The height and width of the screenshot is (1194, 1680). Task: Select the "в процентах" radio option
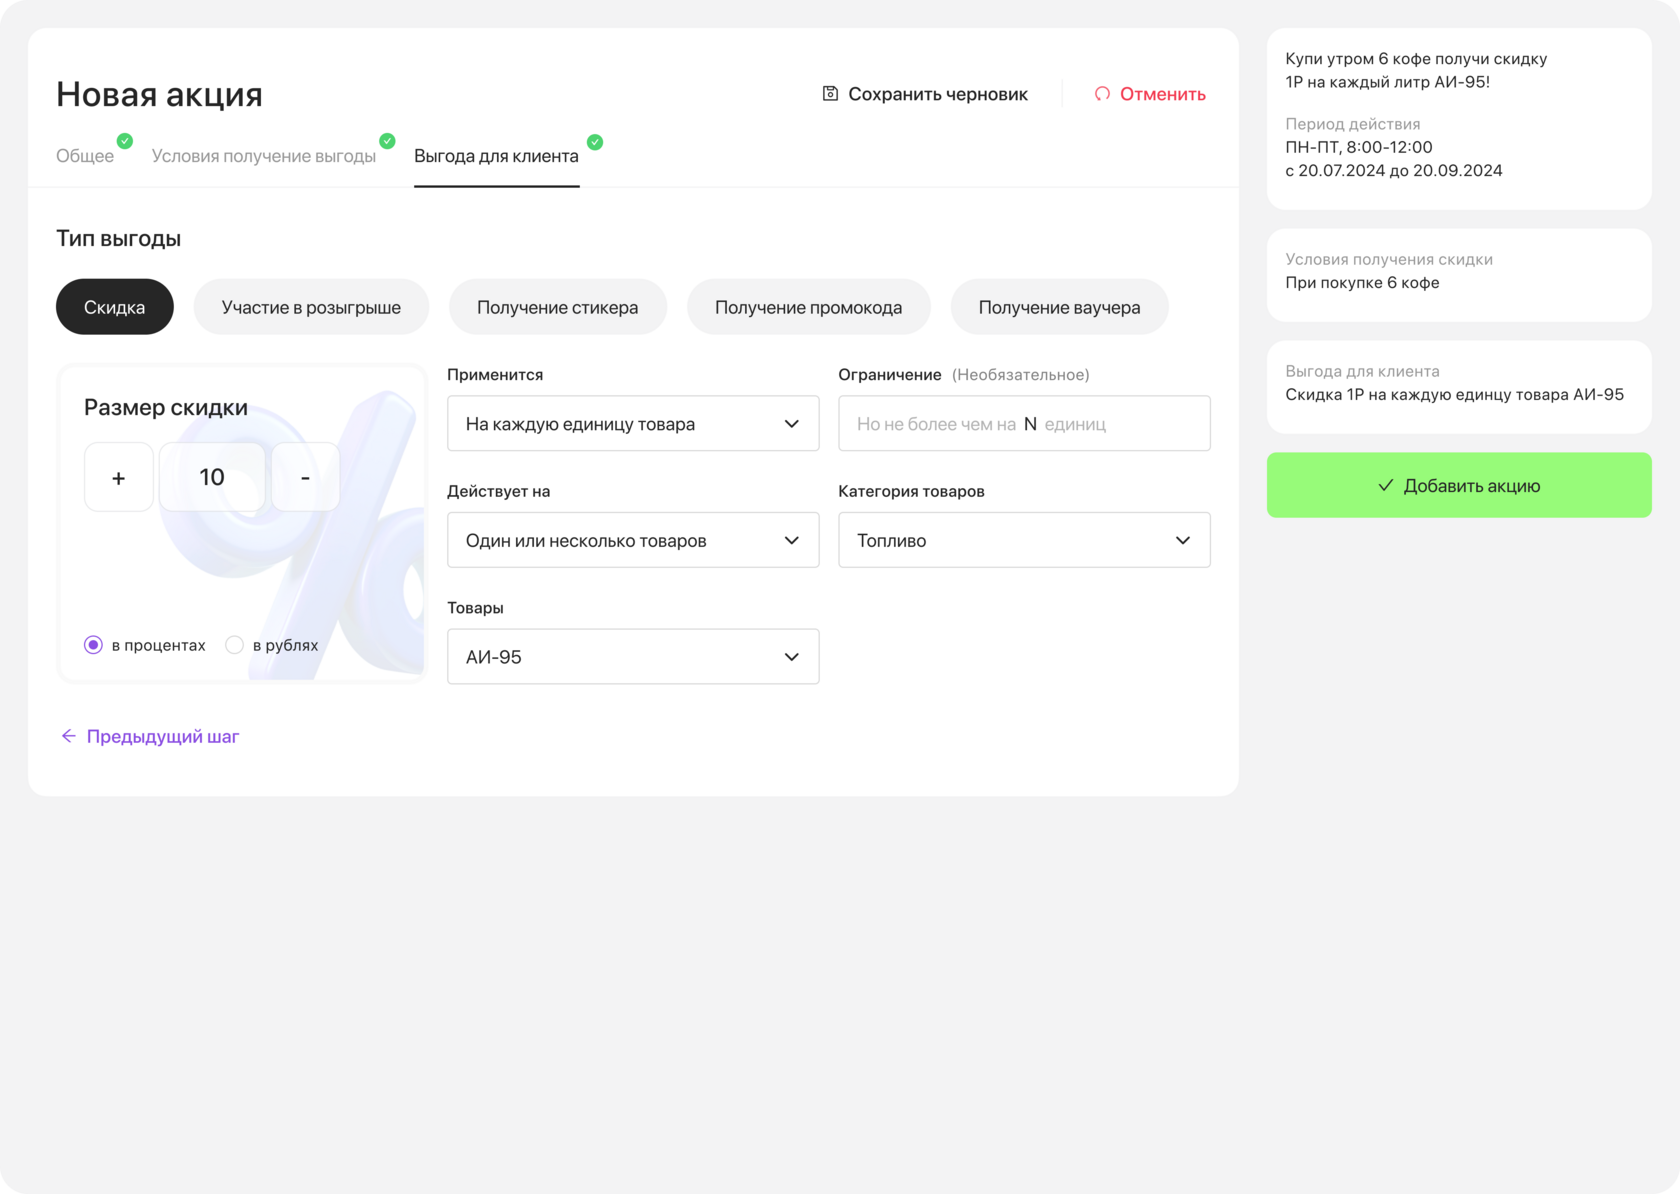[x=94, y=645]
